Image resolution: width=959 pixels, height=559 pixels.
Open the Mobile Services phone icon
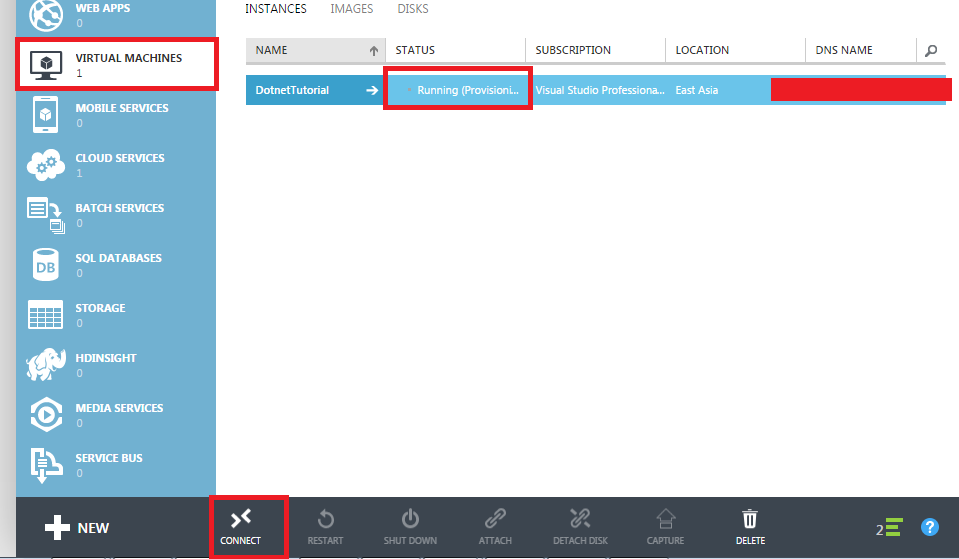(46, 114)
